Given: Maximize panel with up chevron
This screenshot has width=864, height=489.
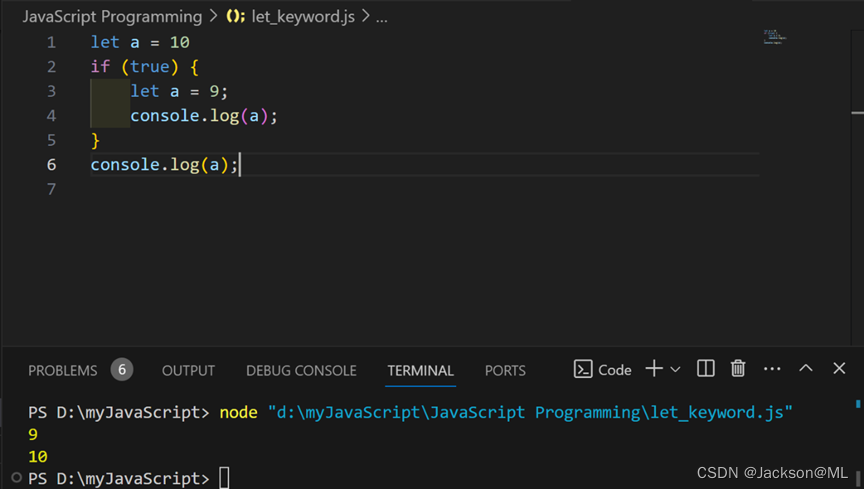Looking at the screenshot, I should click(806, 369).
